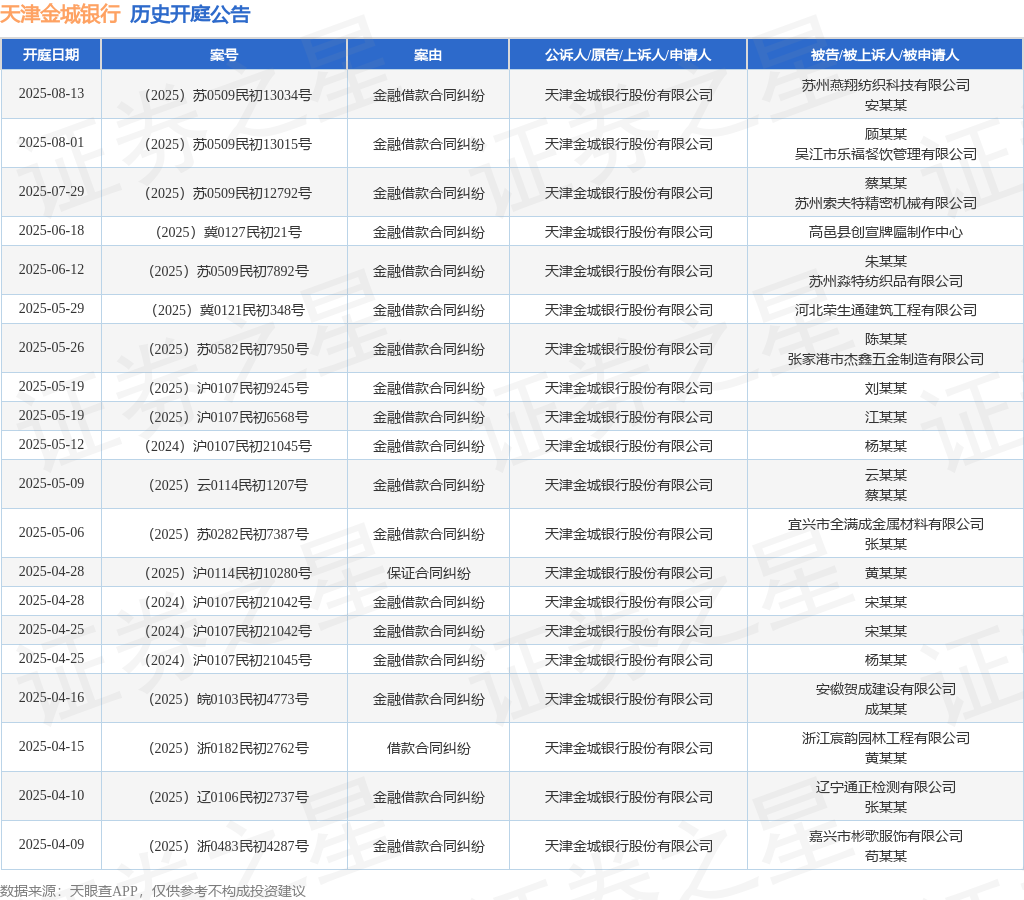Click defendant 安某某
Viewport: 1024px width, 900px height.
[886, 105]
